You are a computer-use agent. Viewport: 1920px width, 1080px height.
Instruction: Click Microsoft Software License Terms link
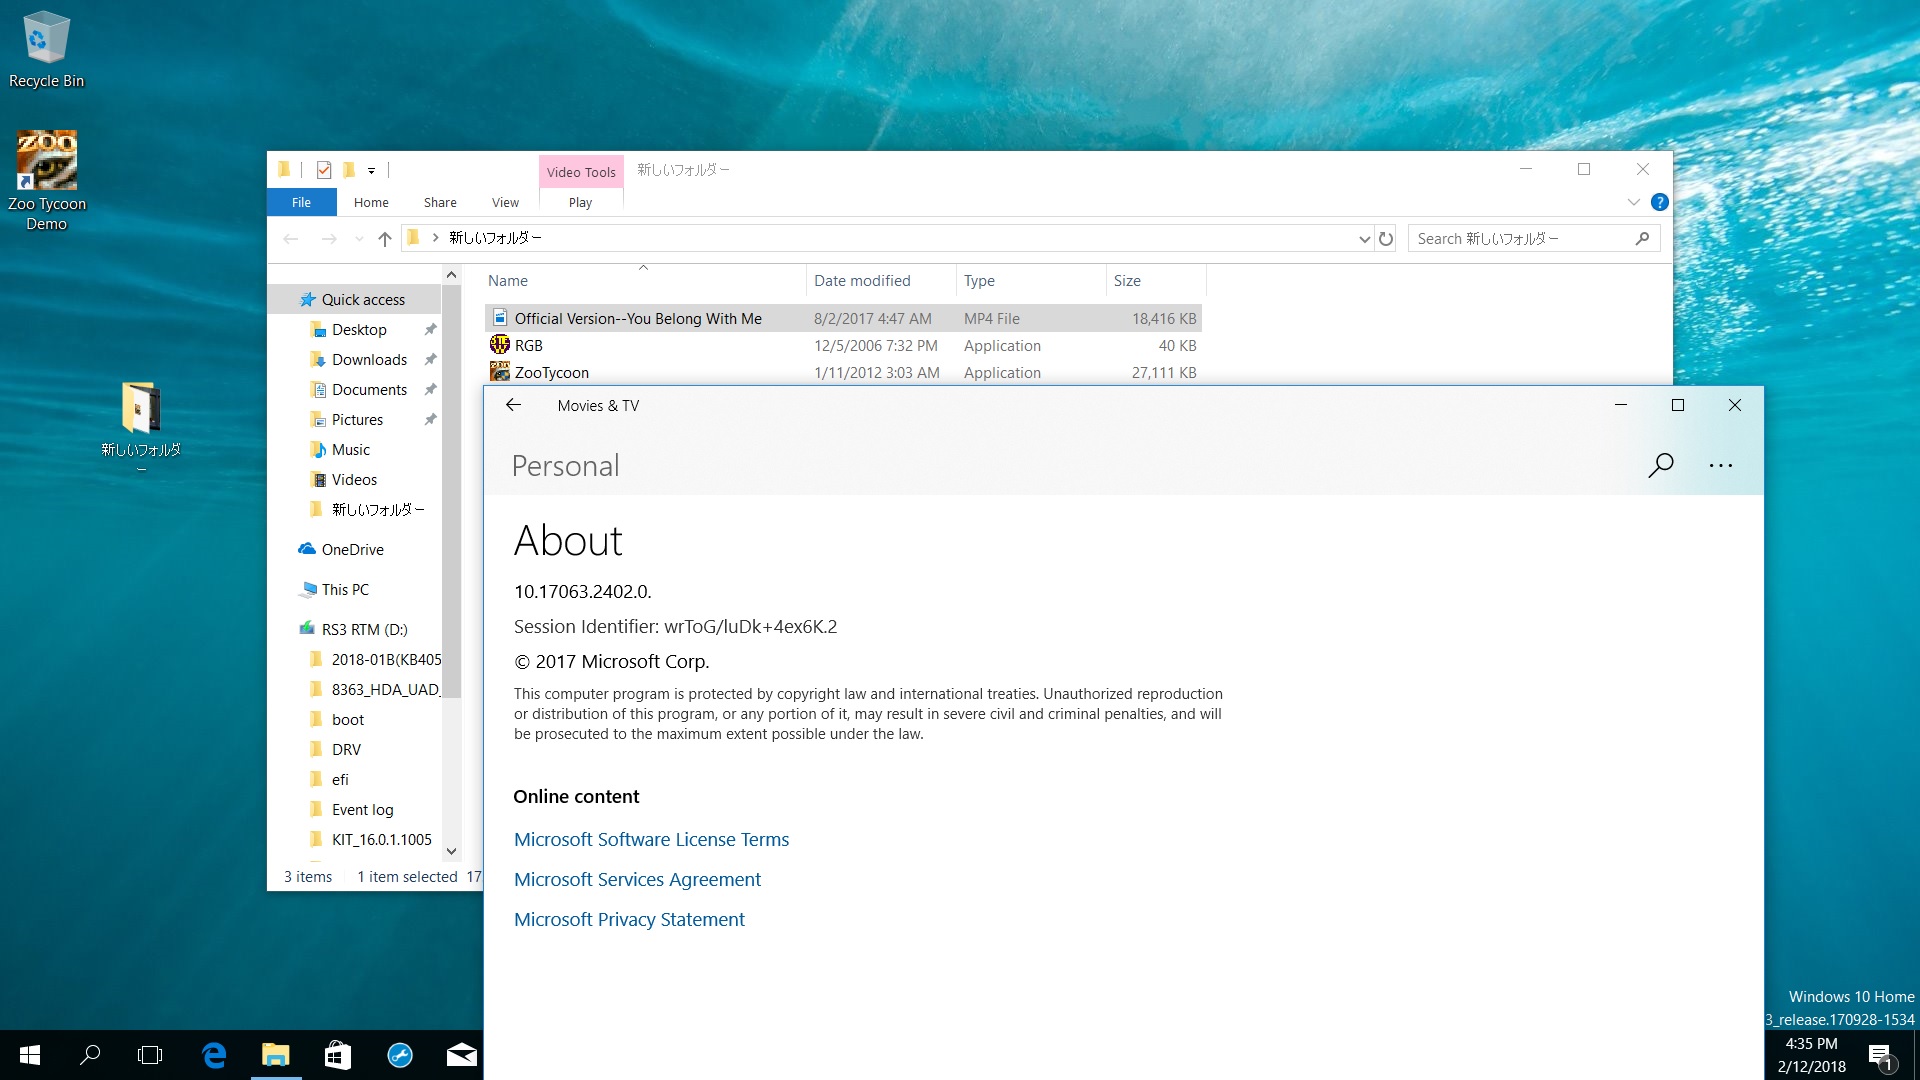pyautogui.click(x=651, y=839)
